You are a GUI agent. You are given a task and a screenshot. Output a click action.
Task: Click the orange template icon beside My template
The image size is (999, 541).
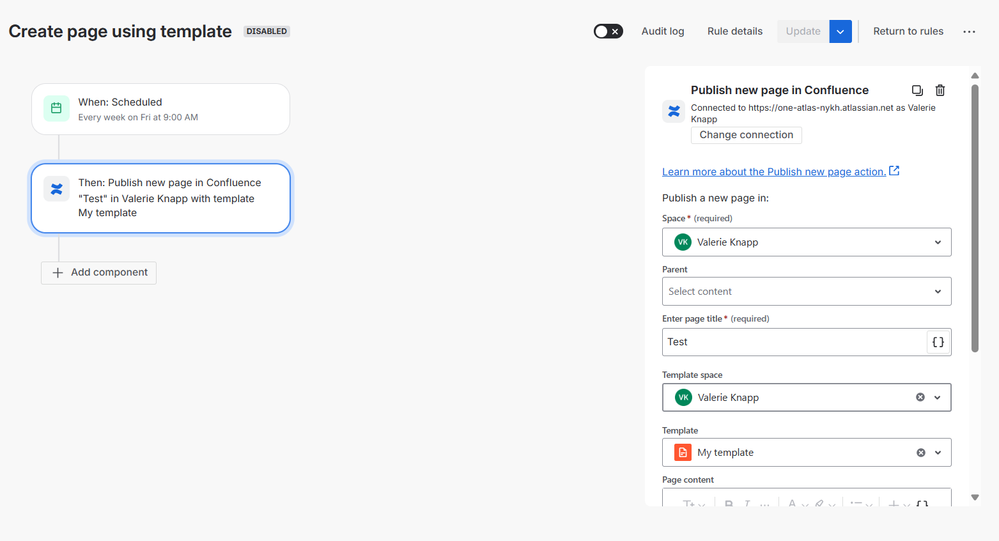click(x=682, y=452)
